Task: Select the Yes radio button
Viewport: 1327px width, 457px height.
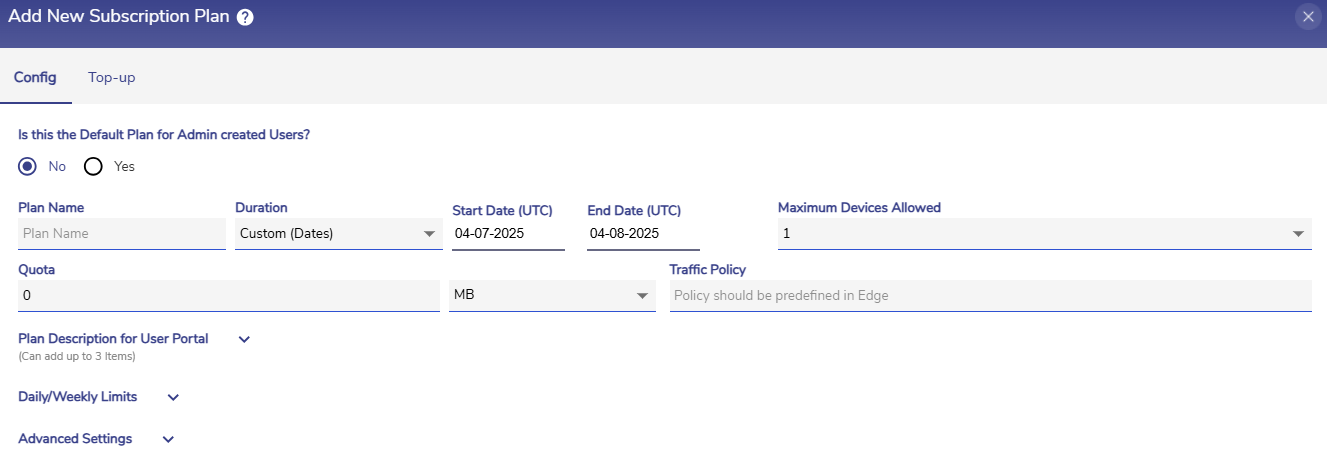Action: click(94, 166)
